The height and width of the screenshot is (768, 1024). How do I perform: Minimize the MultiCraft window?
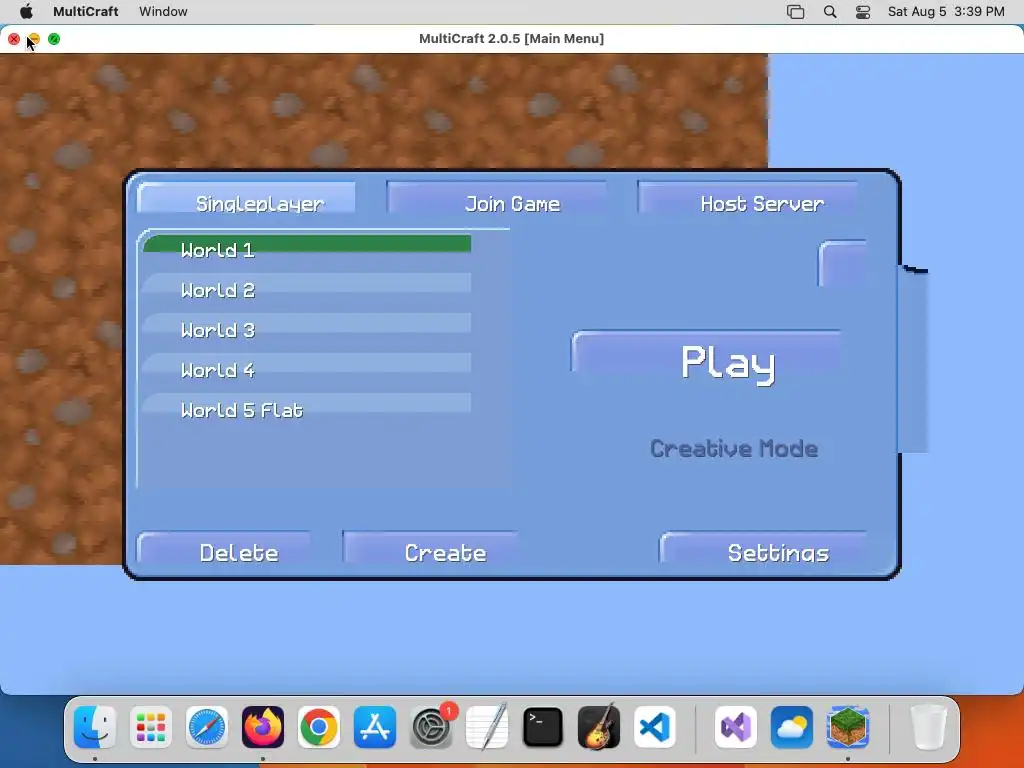[34, 39]
